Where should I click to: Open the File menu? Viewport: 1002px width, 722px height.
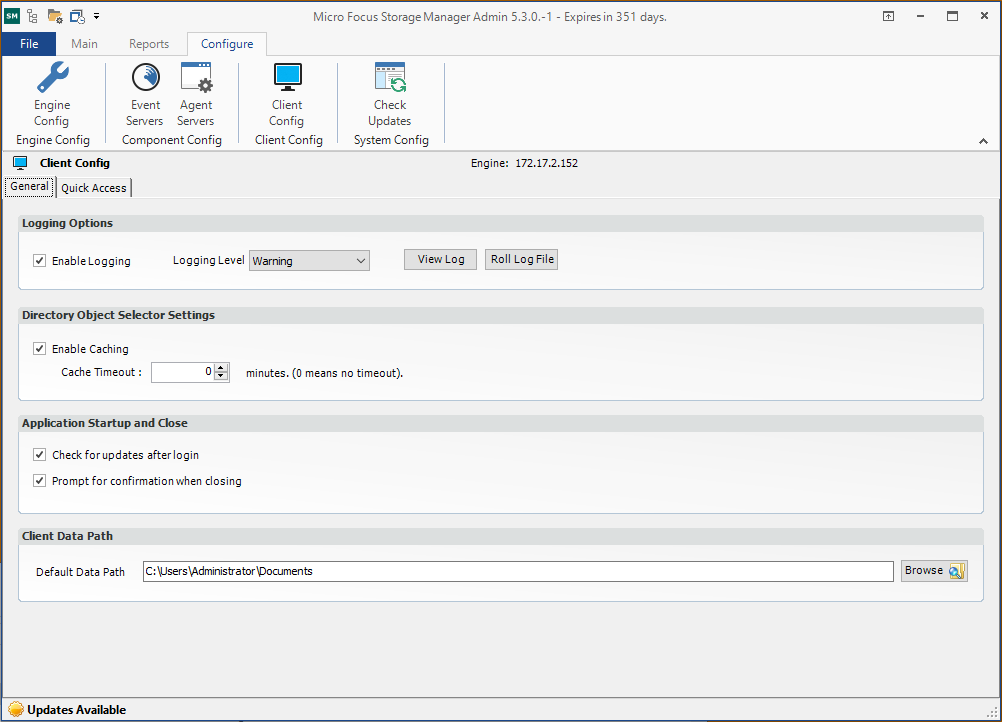pyautogui.click(x=29, y=43)
